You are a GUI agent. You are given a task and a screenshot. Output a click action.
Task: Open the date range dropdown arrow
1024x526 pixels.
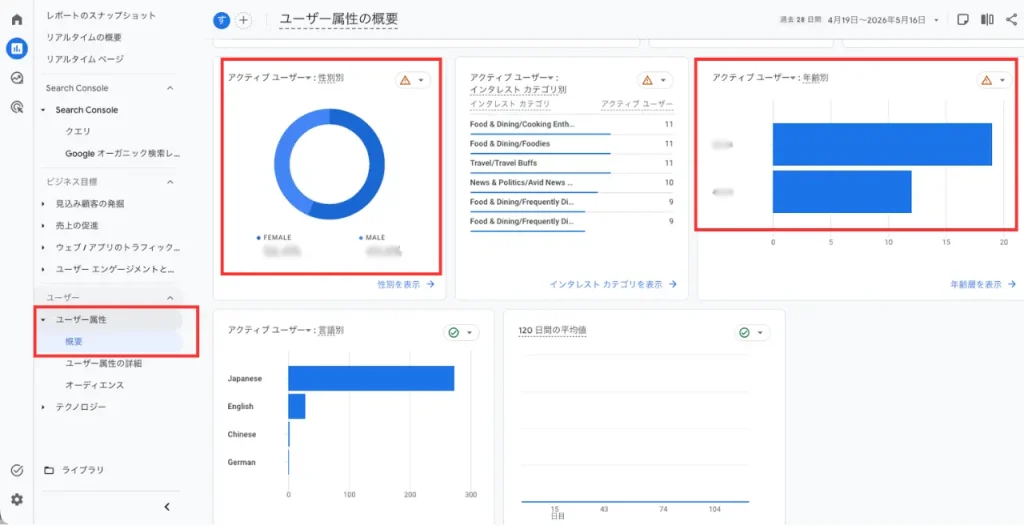click(x=936, y=20)
